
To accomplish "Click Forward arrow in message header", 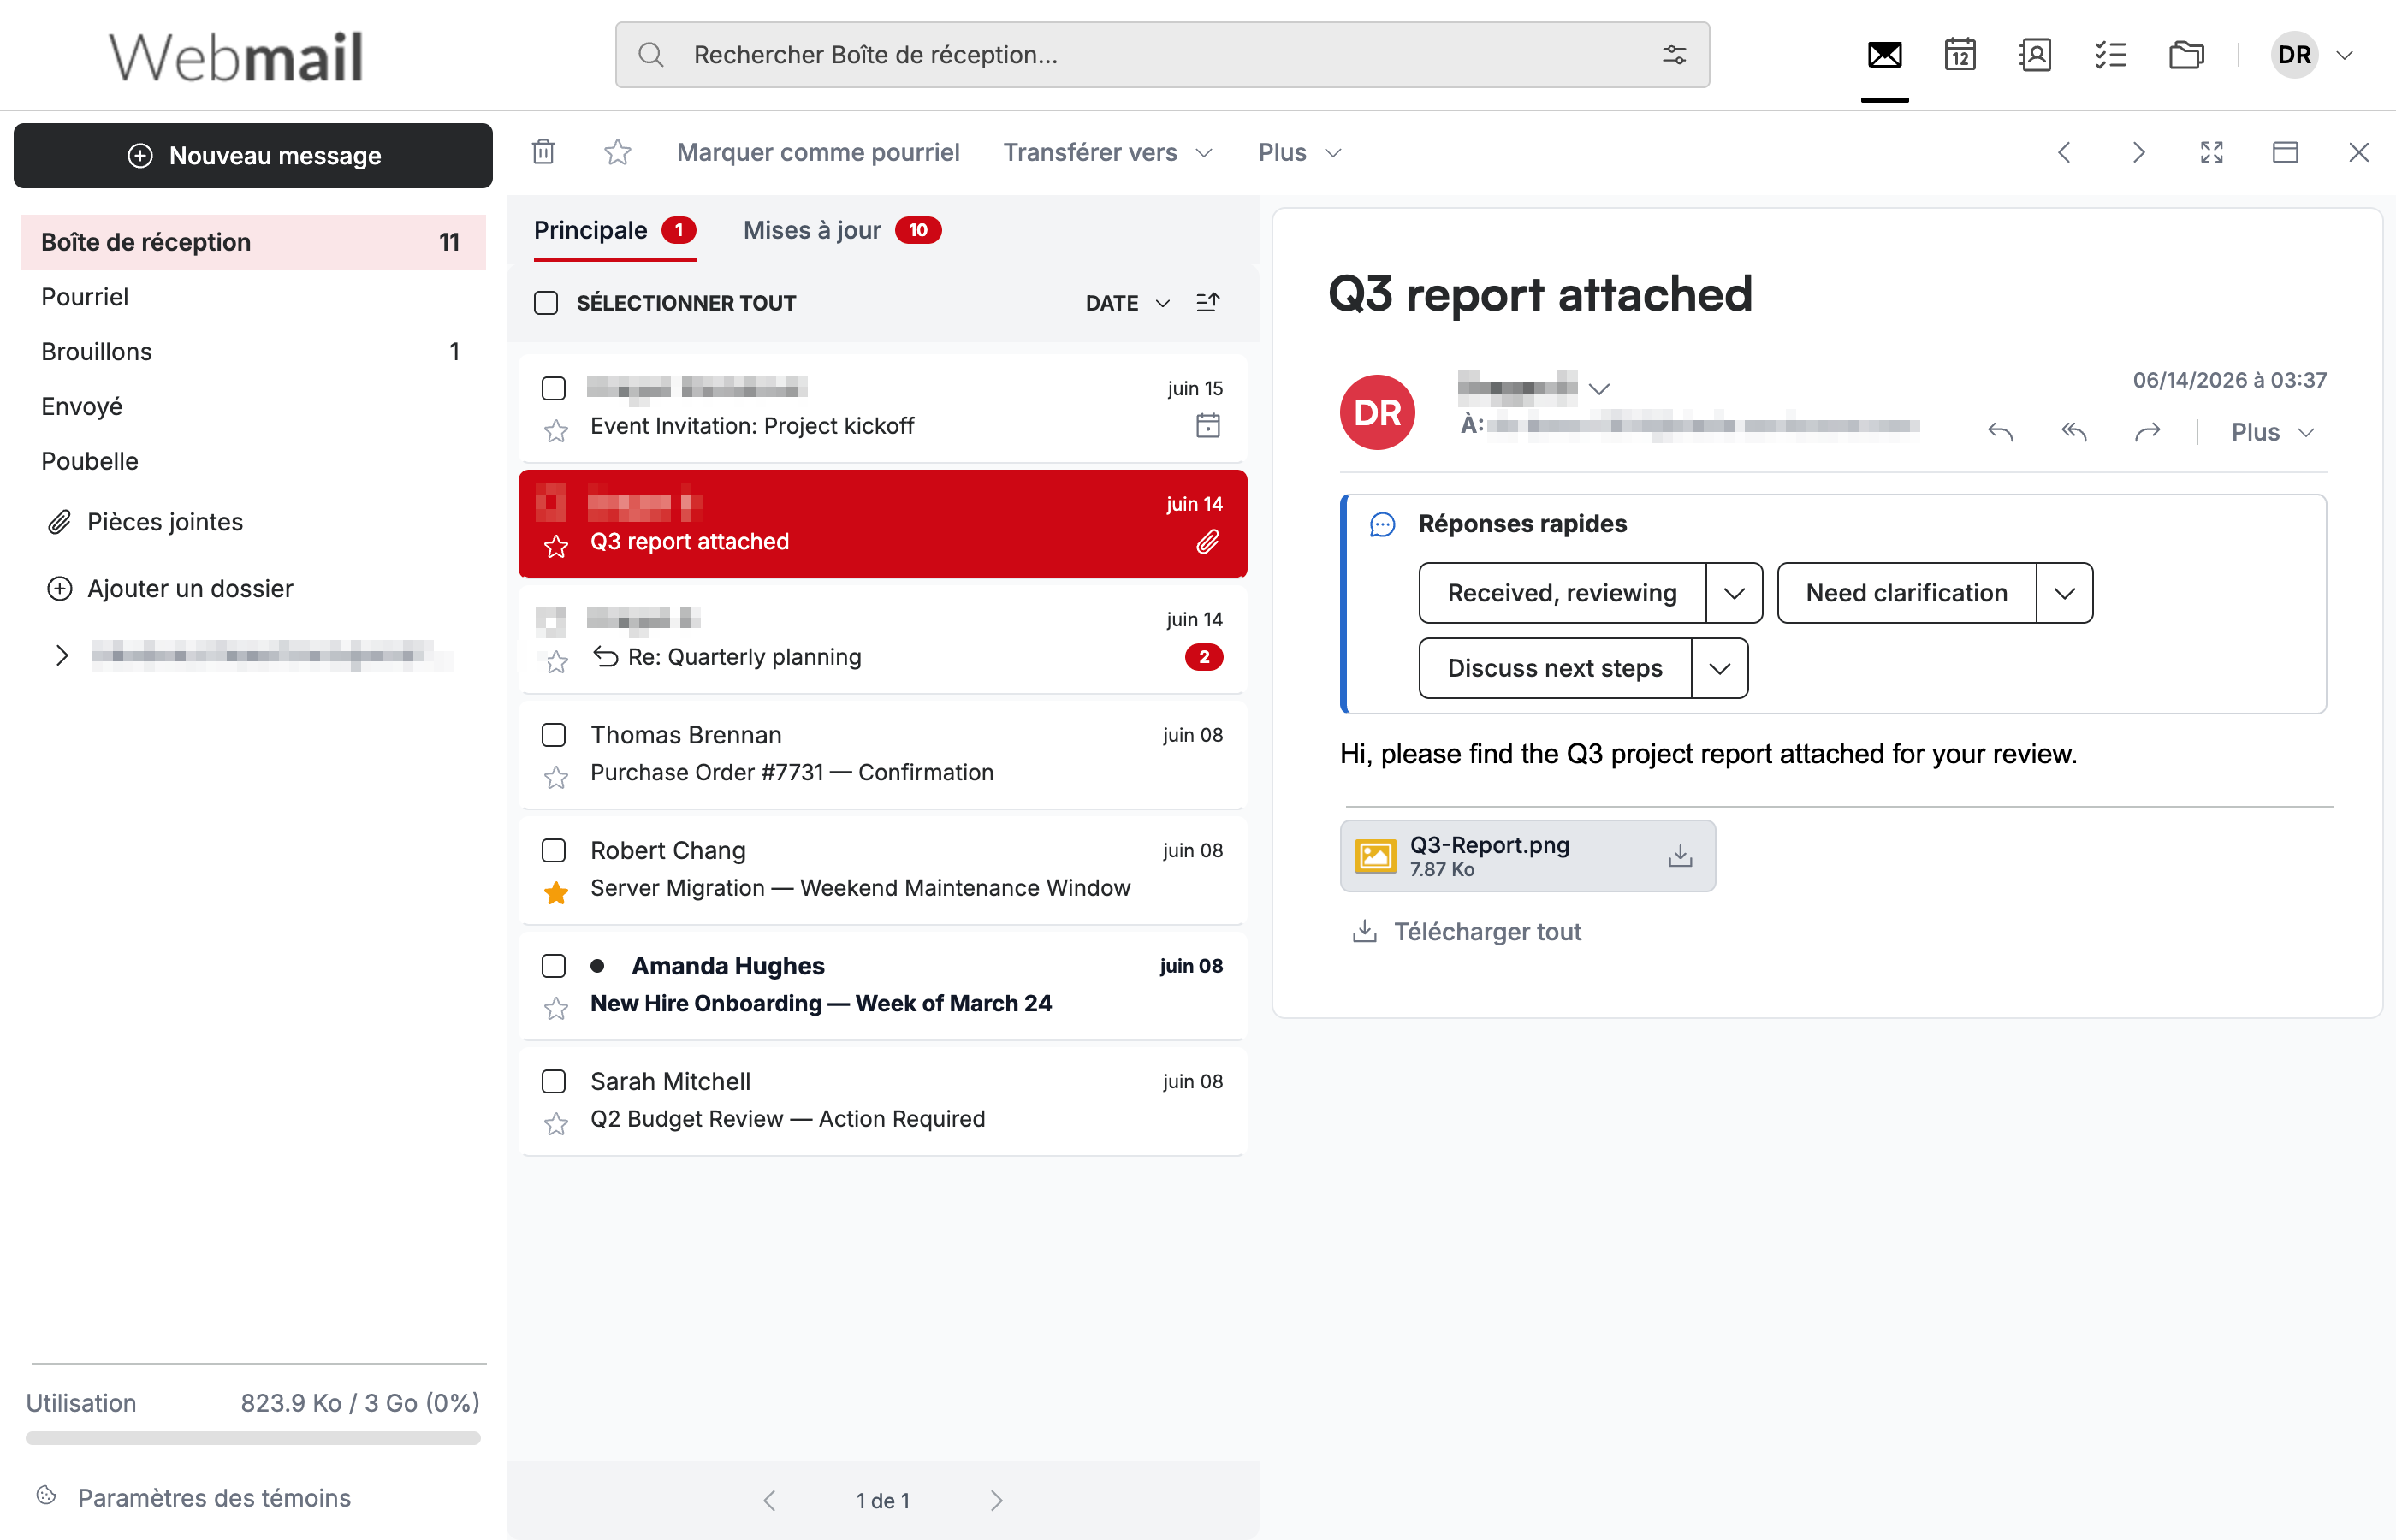I will click(2147, 432).
